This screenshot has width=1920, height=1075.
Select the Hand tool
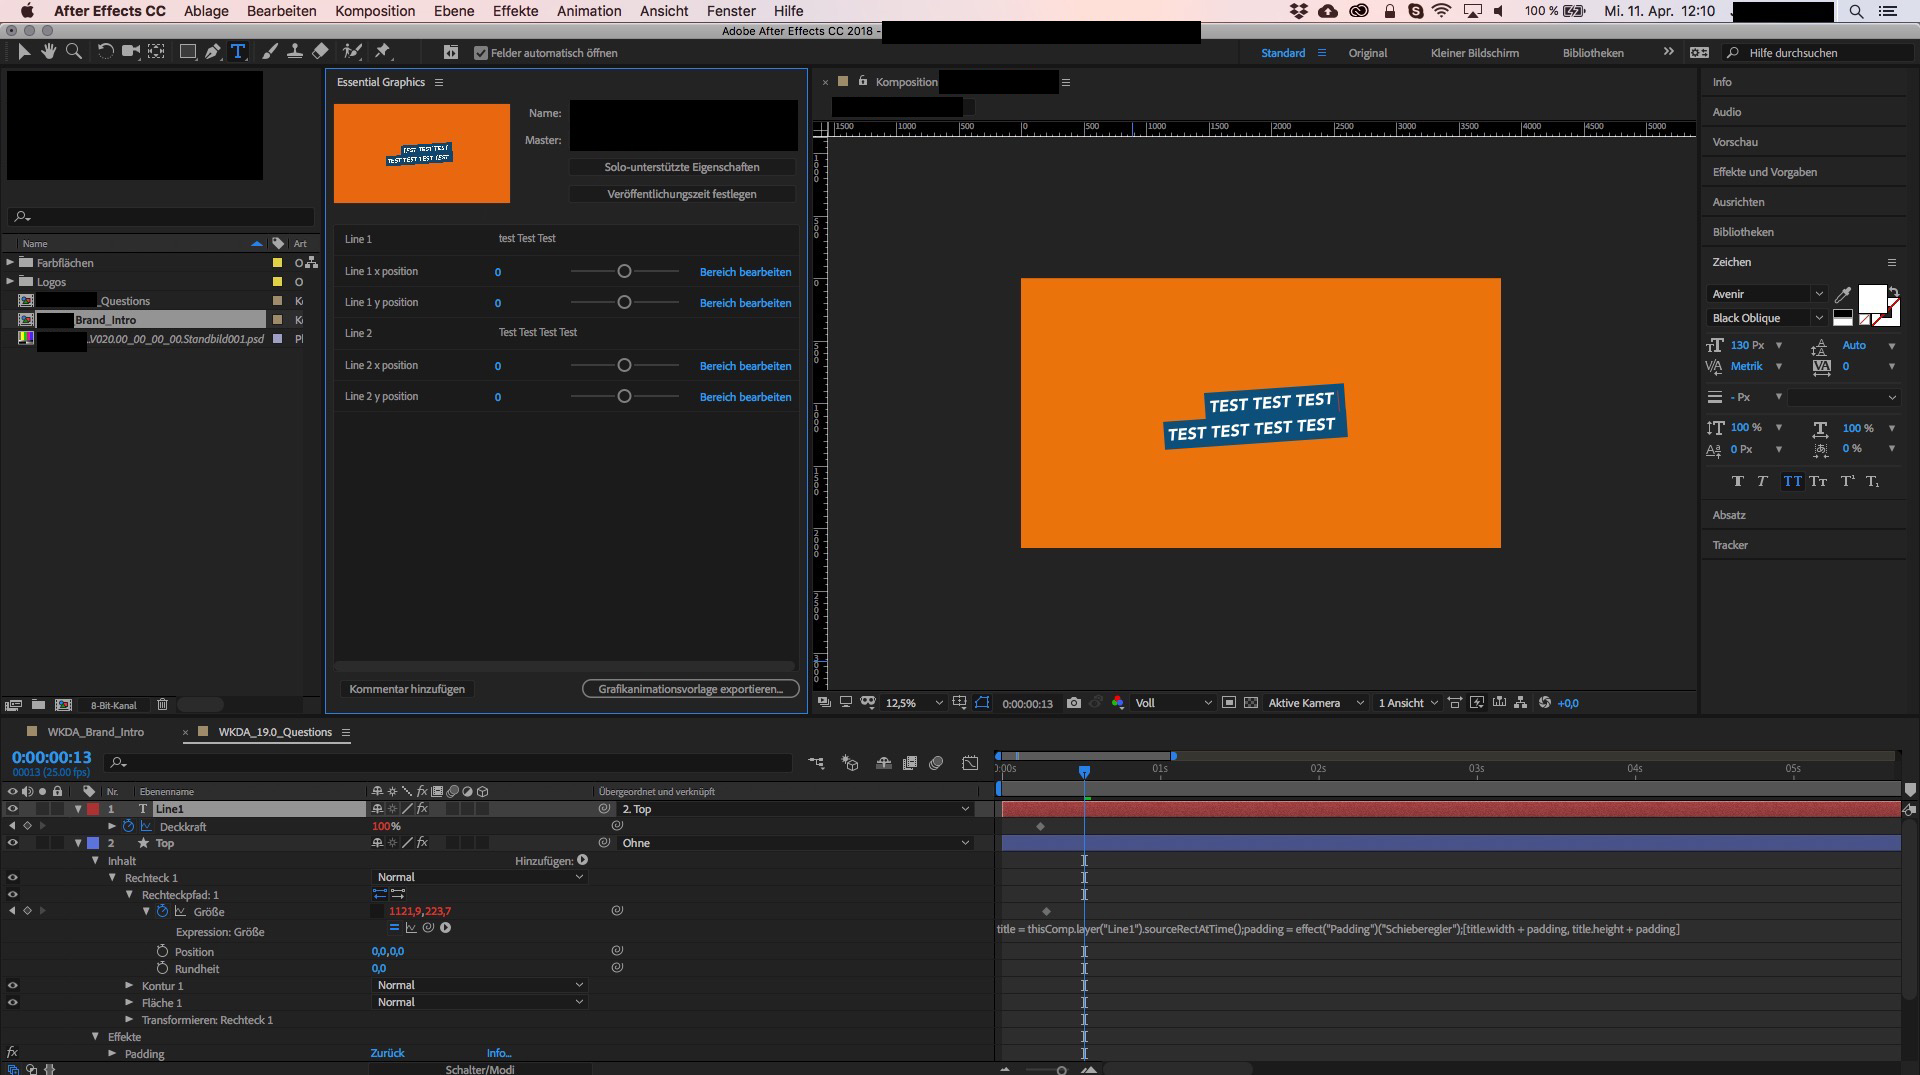point(48,52)
